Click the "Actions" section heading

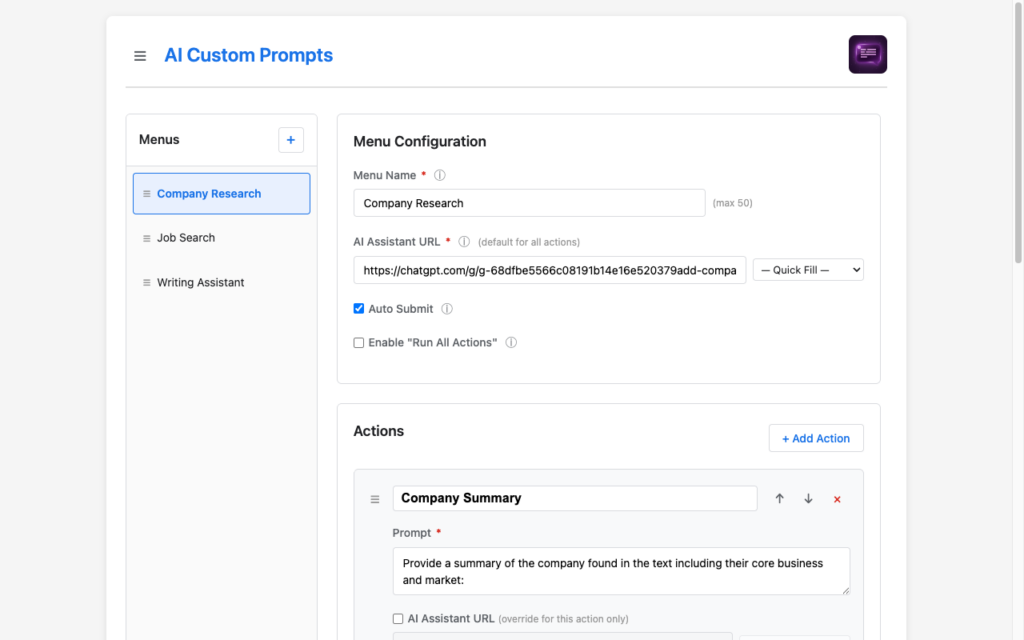coord(378,431)
